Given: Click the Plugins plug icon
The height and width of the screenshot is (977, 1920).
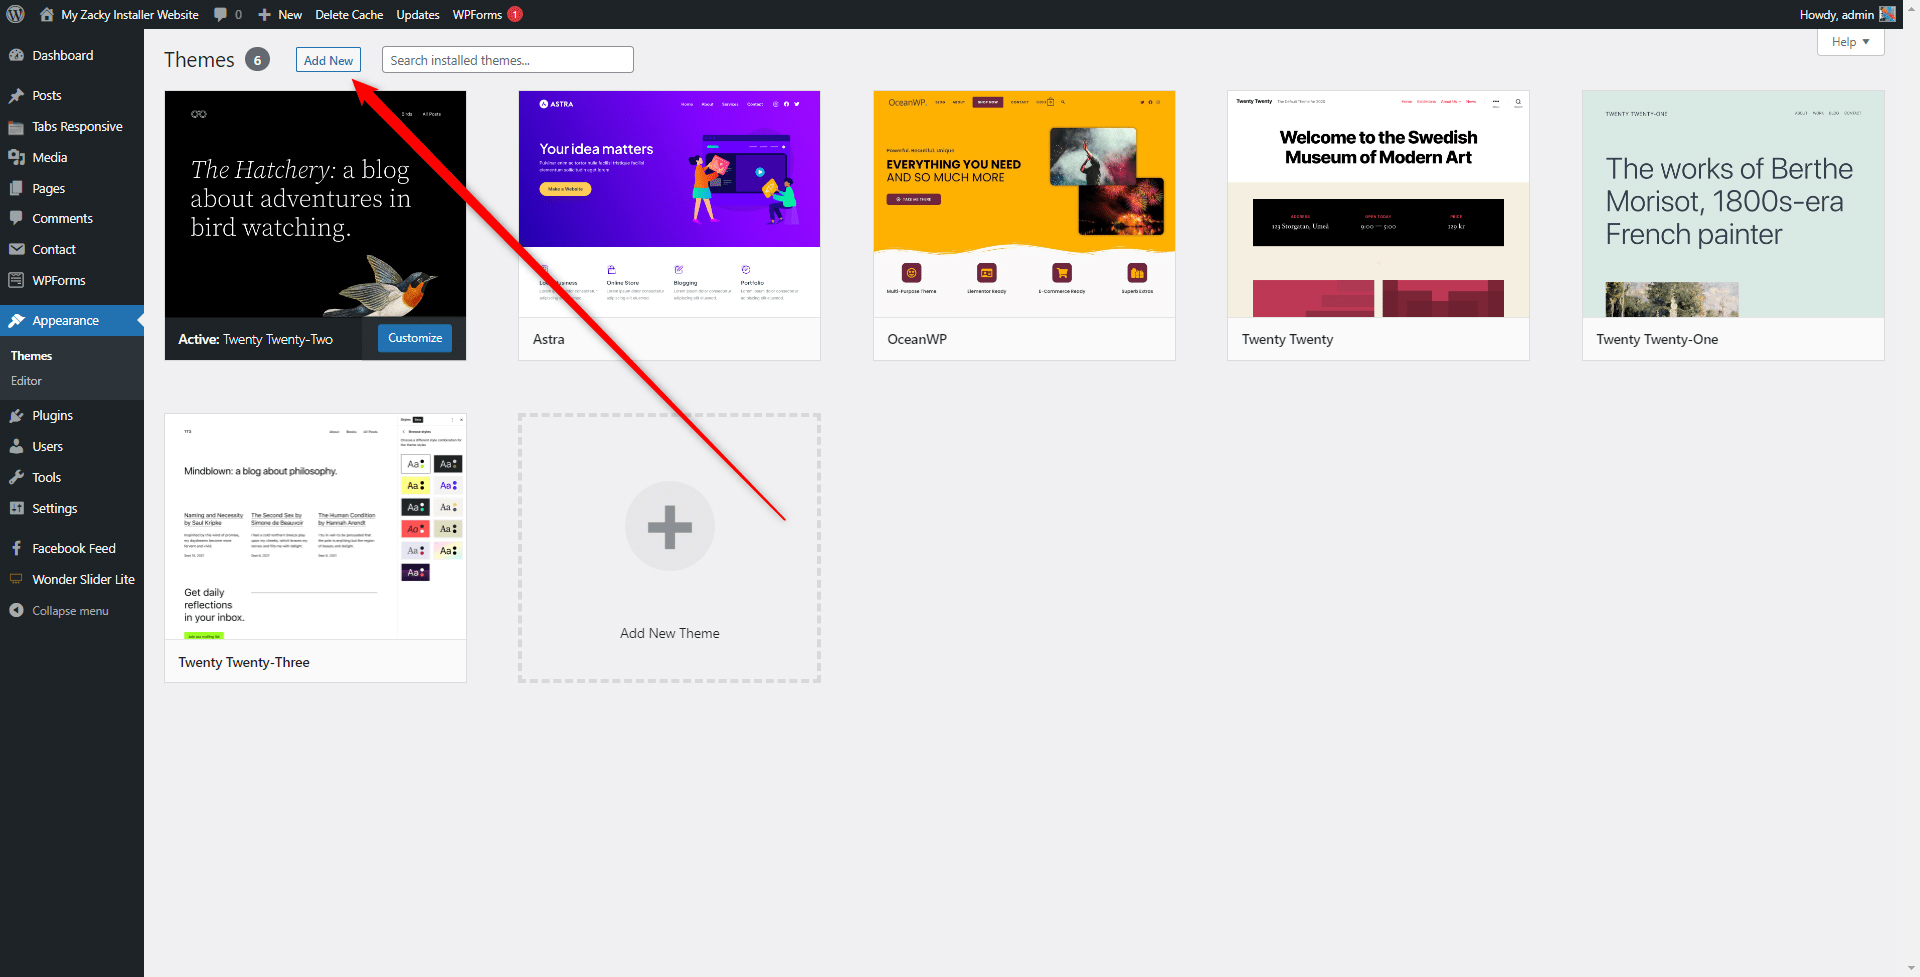Looking at the screenshot, I should (16, 415).
